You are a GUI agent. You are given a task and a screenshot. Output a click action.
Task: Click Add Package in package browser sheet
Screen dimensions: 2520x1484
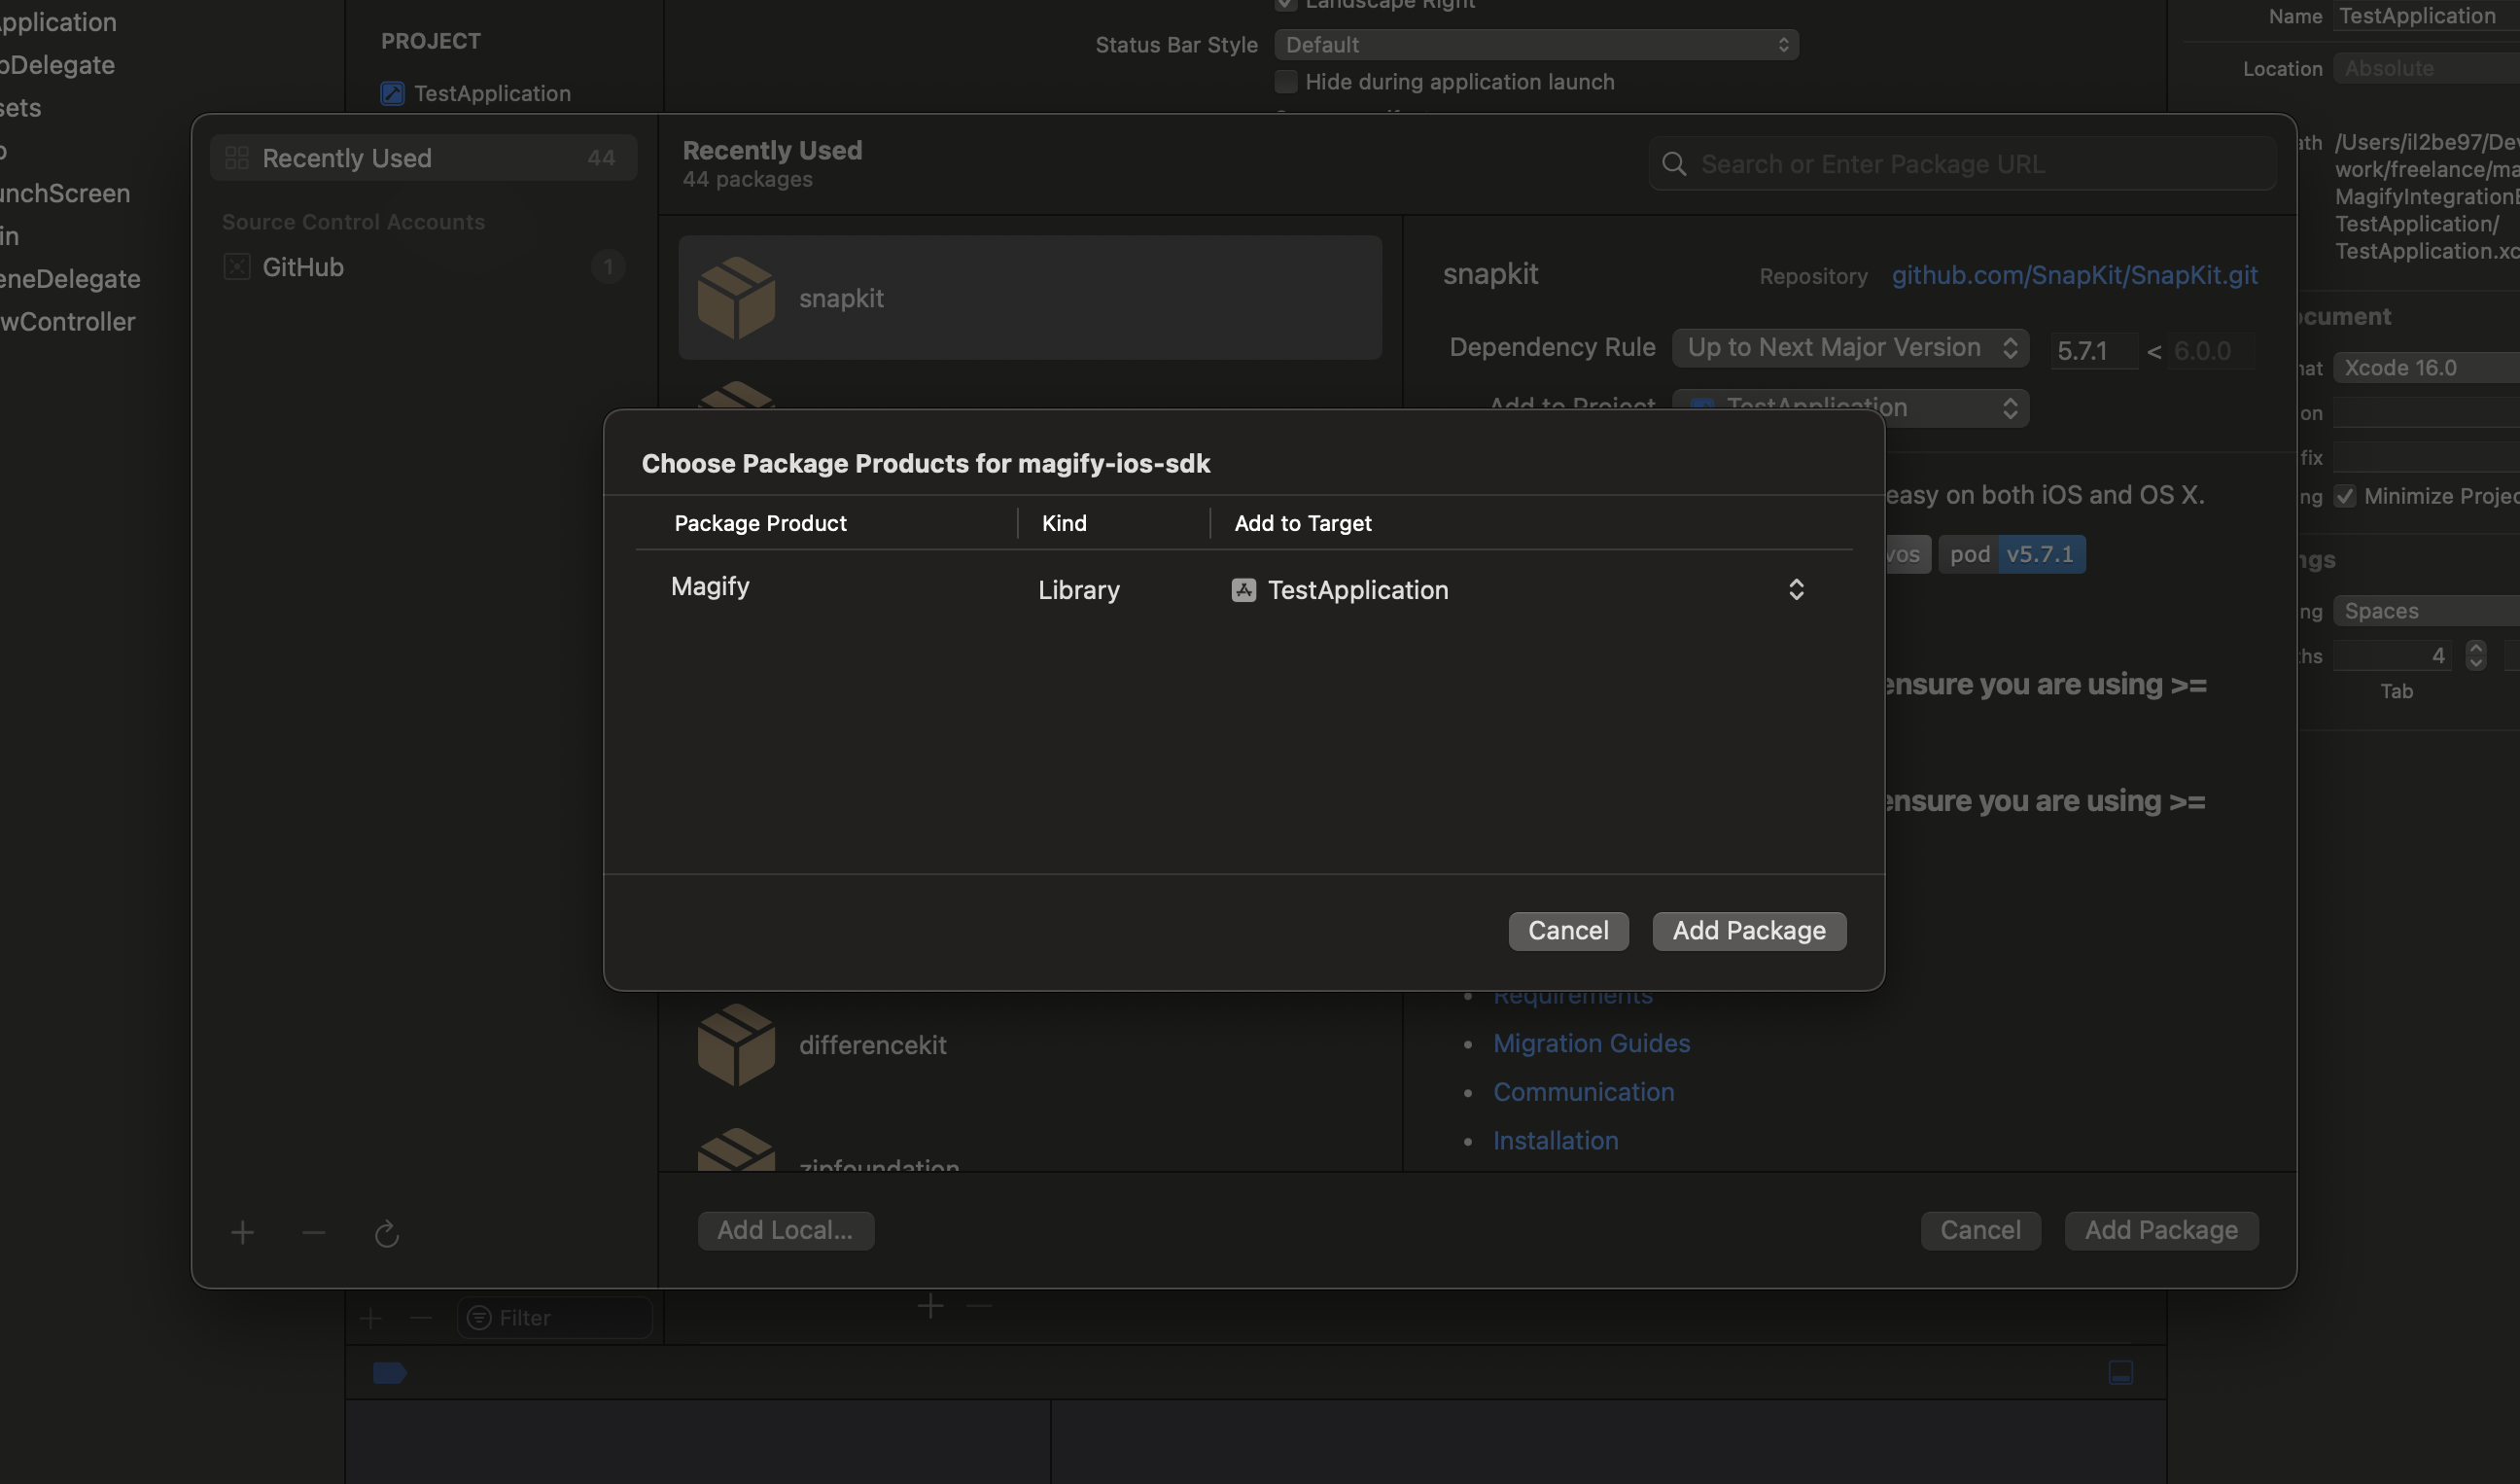[x=2161, y=1230]
